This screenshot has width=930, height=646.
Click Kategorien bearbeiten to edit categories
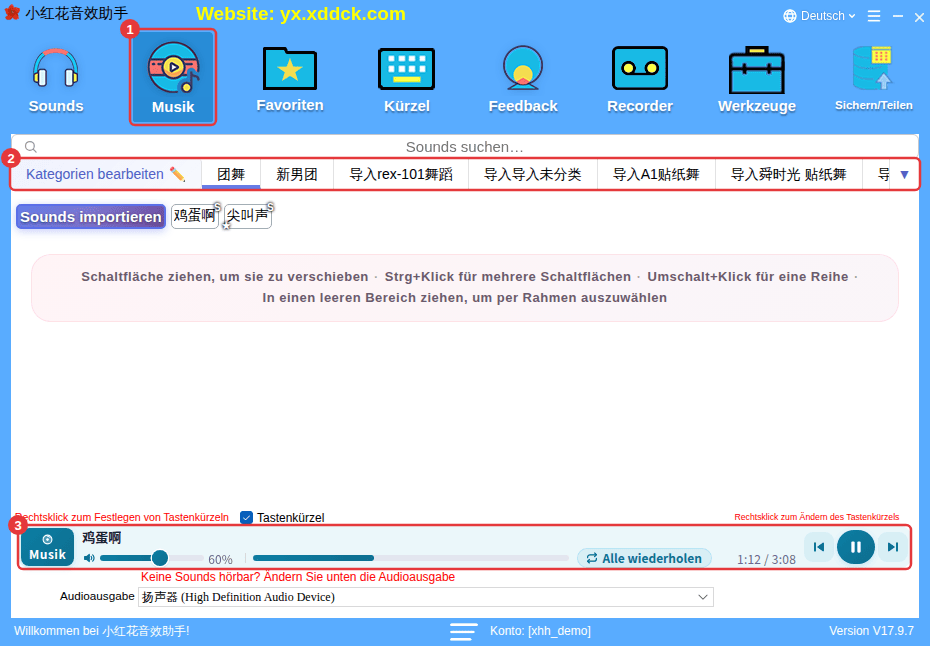[106, 174]
